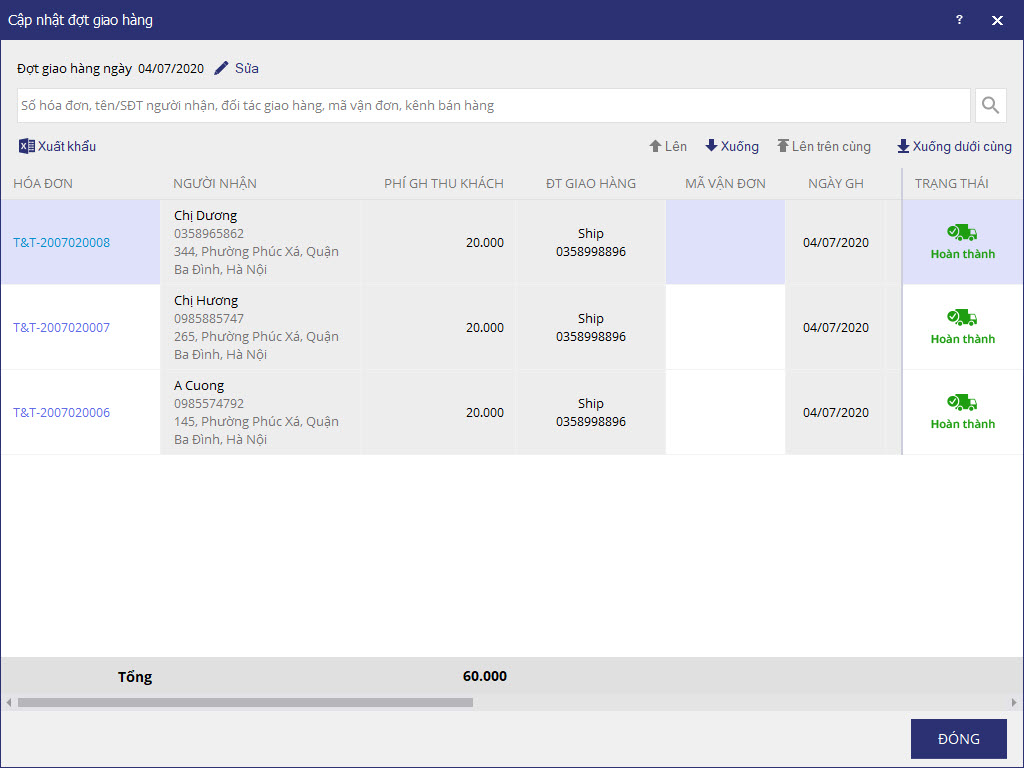Click delivery truck status icon for A Cuong
This screenshot has width=1024, height=768.
click(x=962, y=403)
